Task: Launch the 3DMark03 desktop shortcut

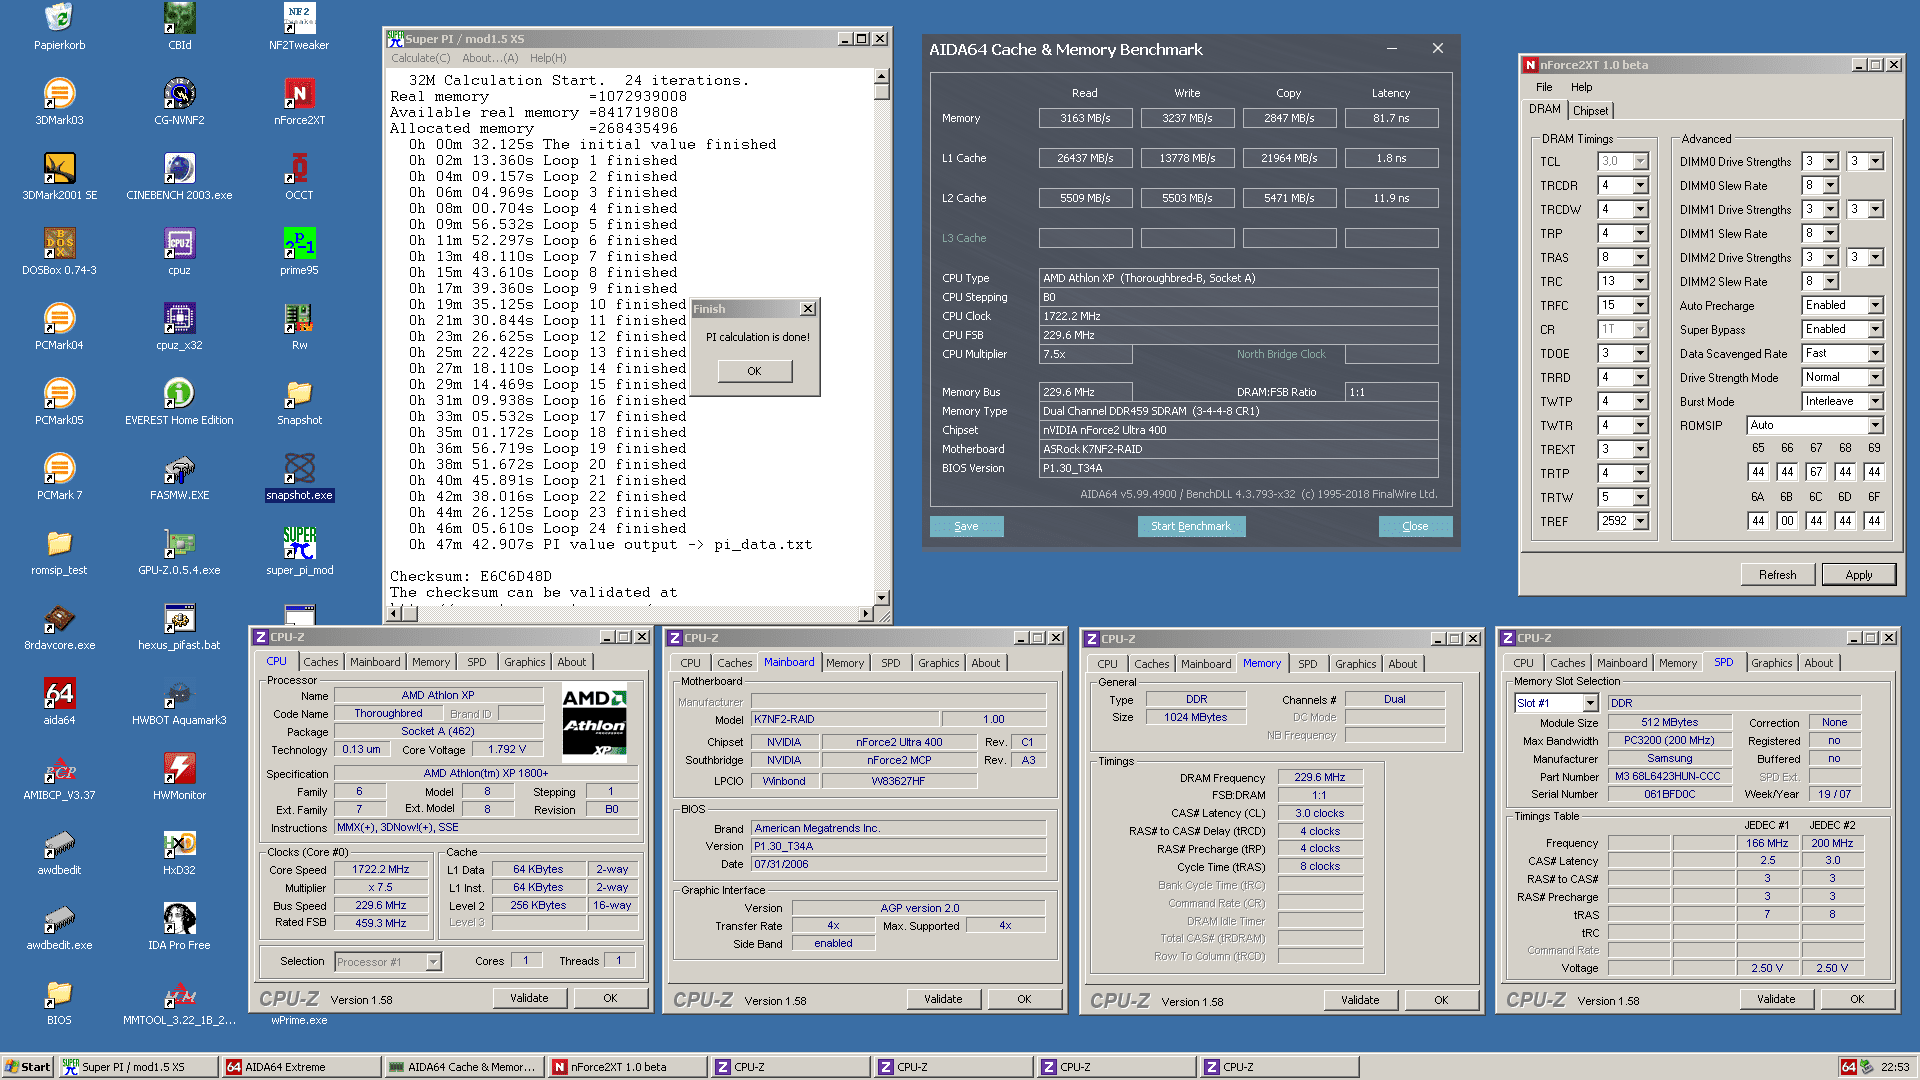Action: coord(59,102)
